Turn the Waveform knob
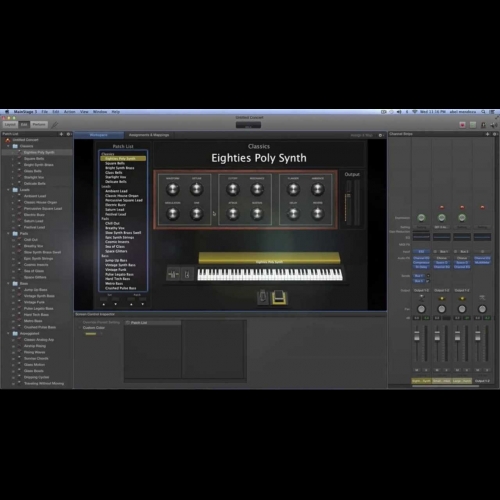Screen dimensions: 500x500 click(x=172, y=189)
